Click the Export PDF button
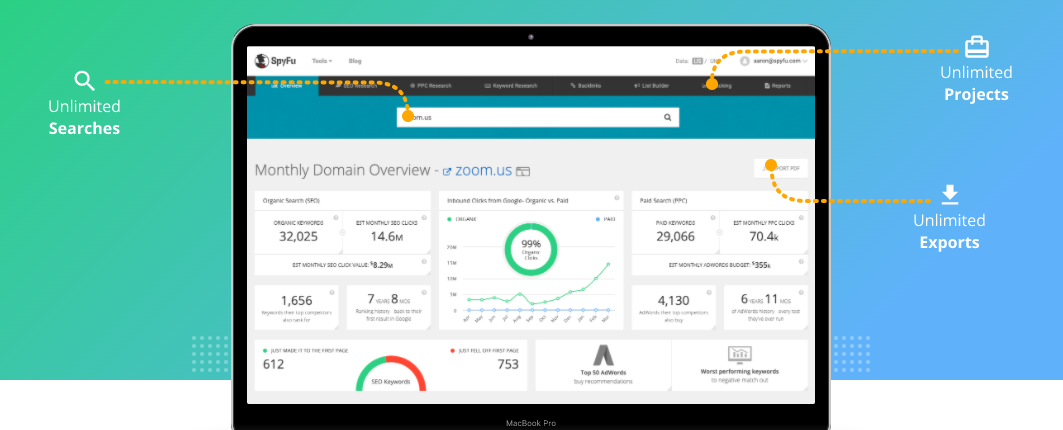Viewport: 1063px width, 430px height. click(781, 168)
